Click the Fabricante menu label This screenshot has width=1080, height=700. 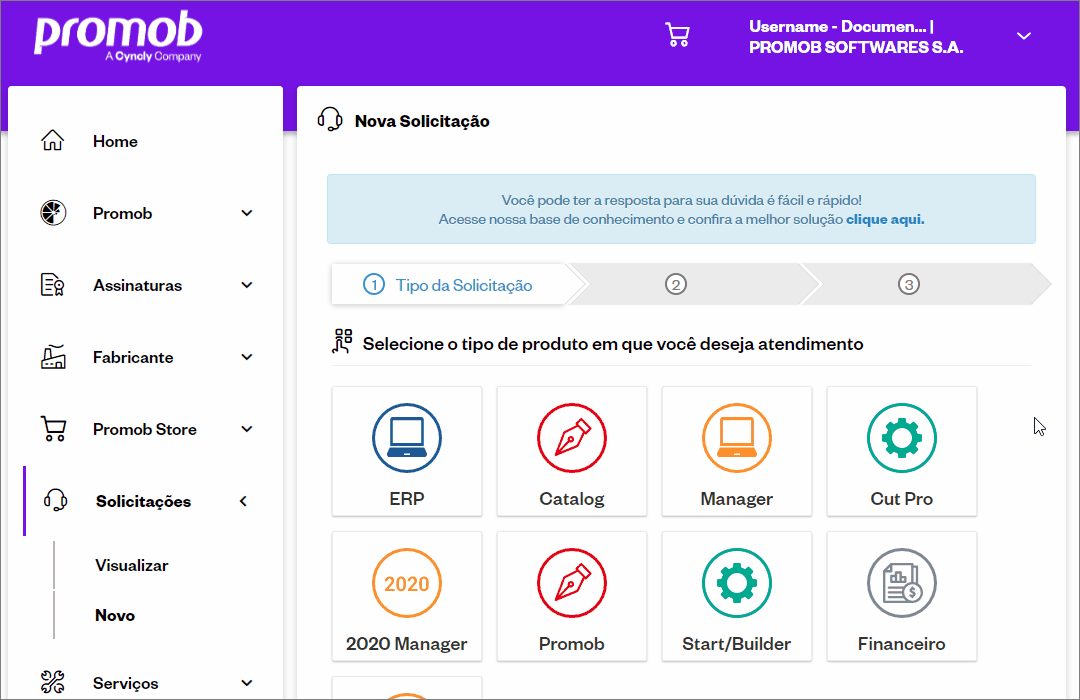click(x=133, y=358)
